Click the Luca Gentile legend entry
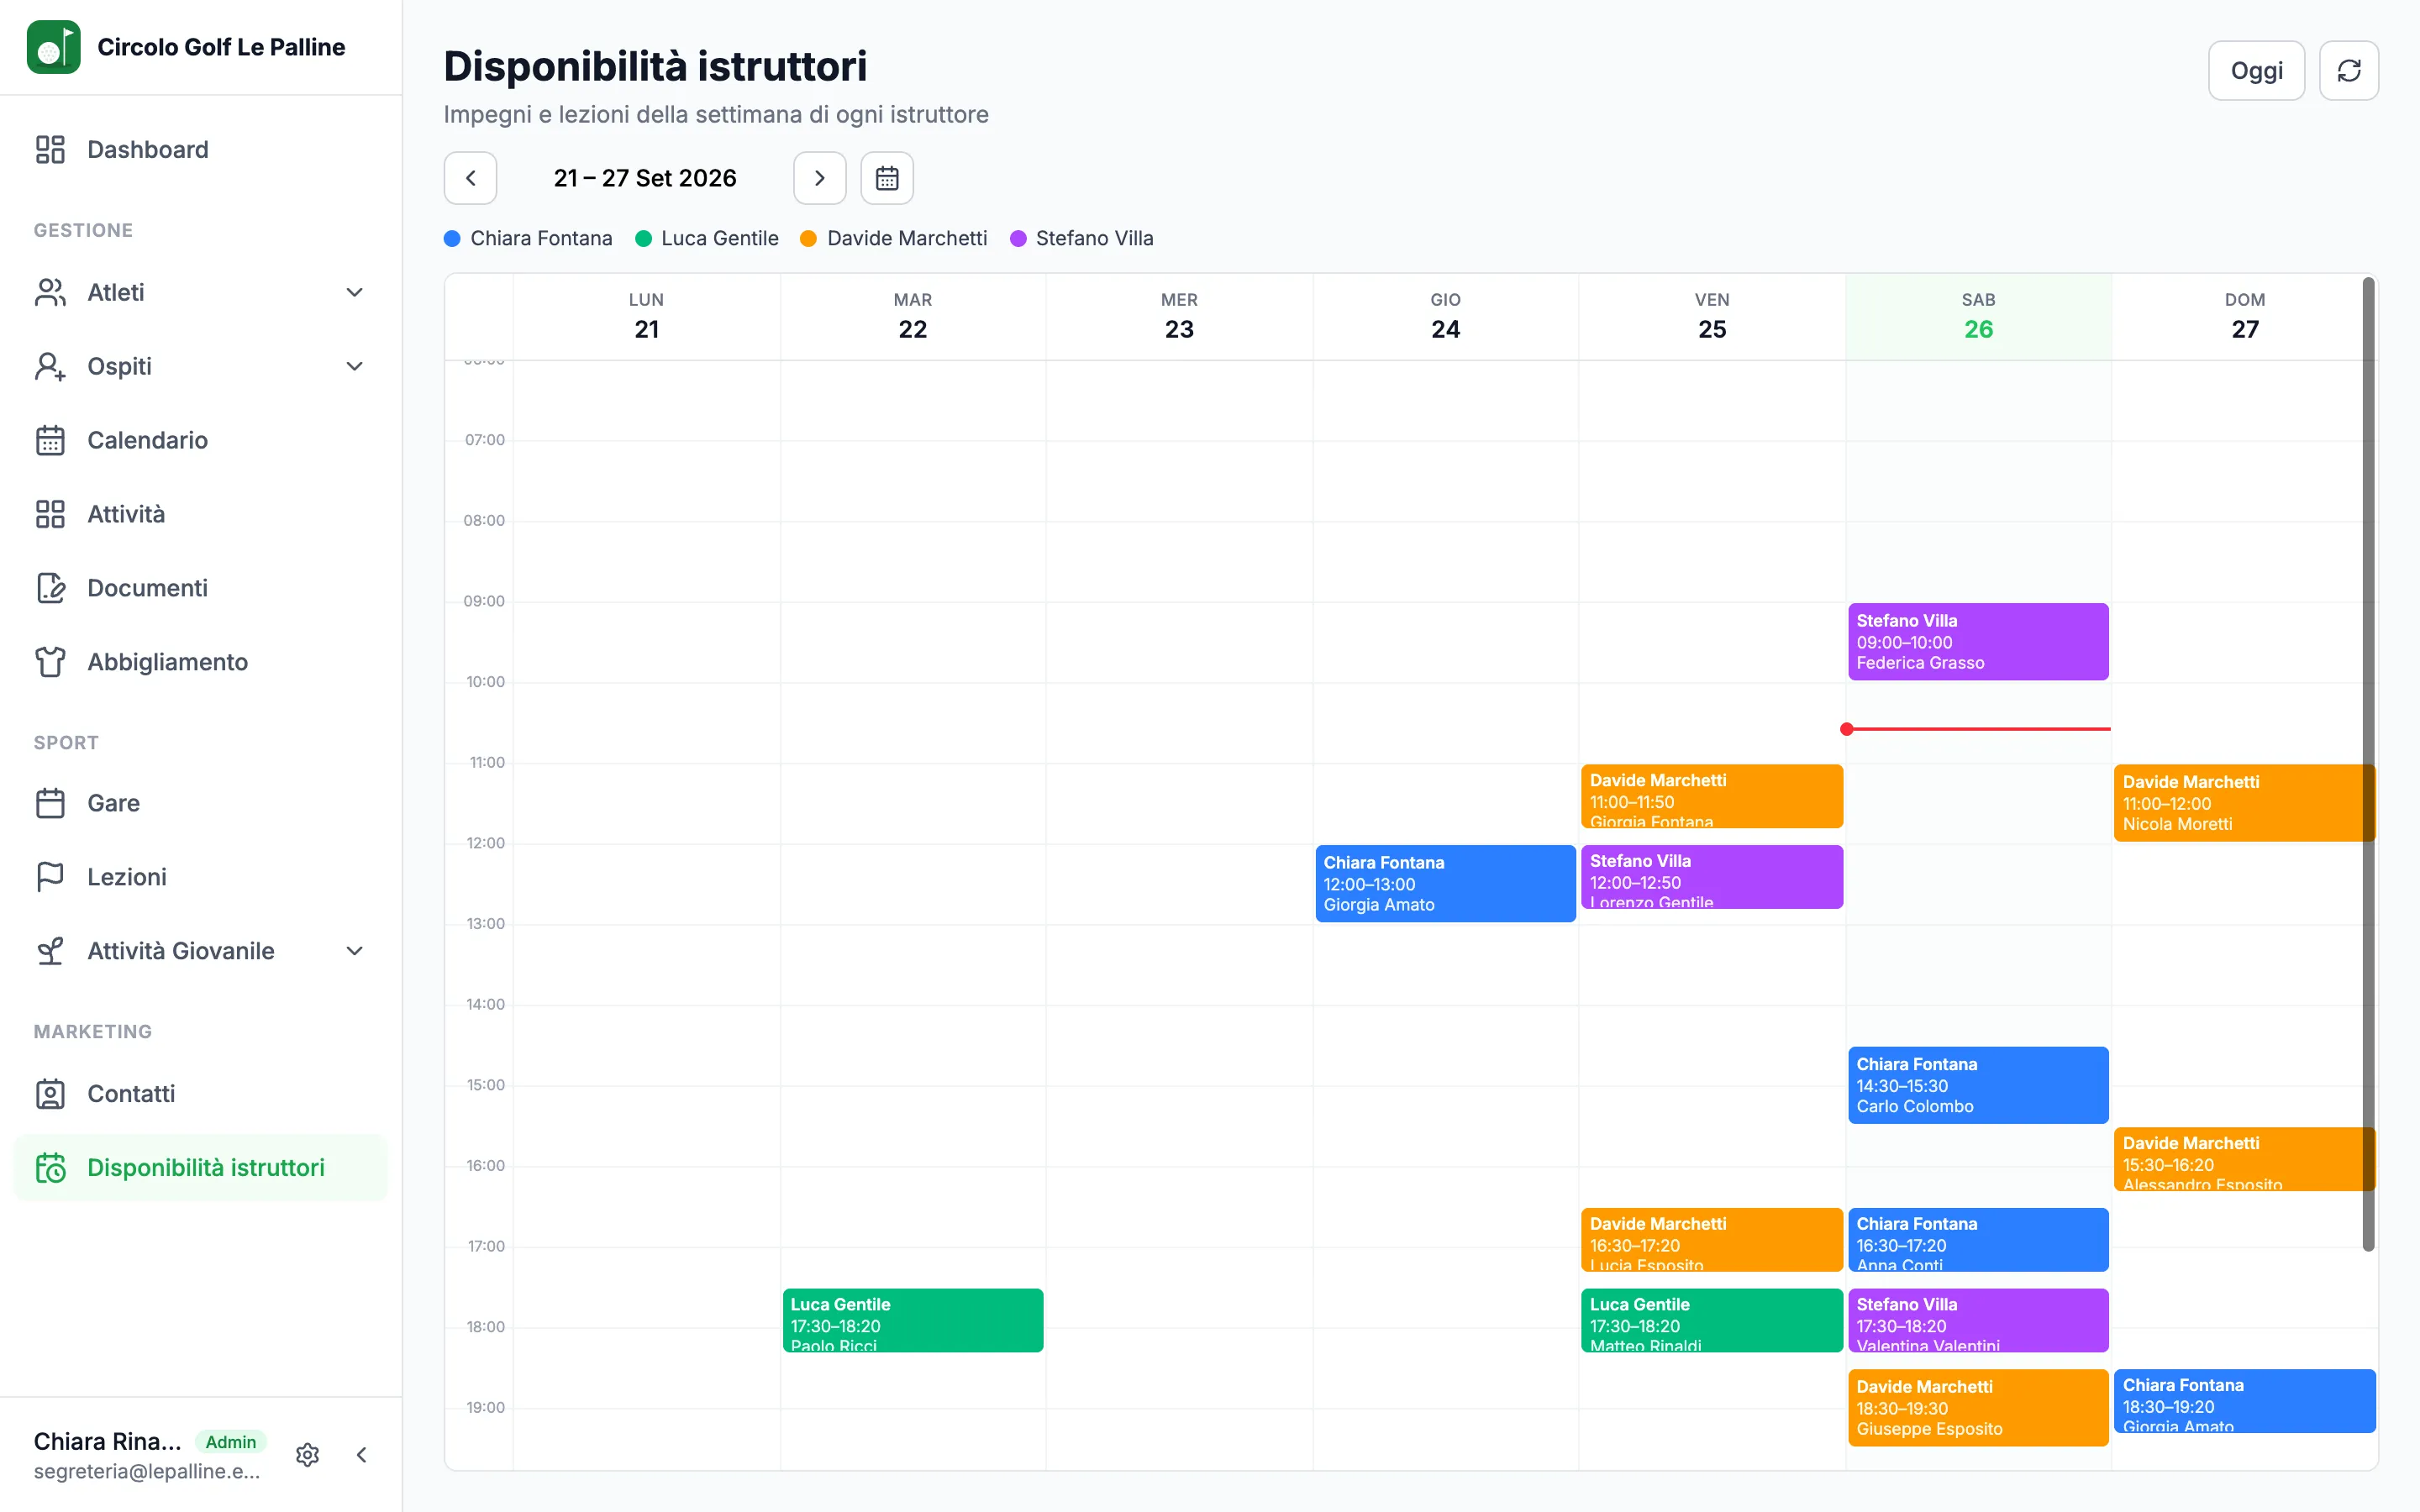 (707, 239)
